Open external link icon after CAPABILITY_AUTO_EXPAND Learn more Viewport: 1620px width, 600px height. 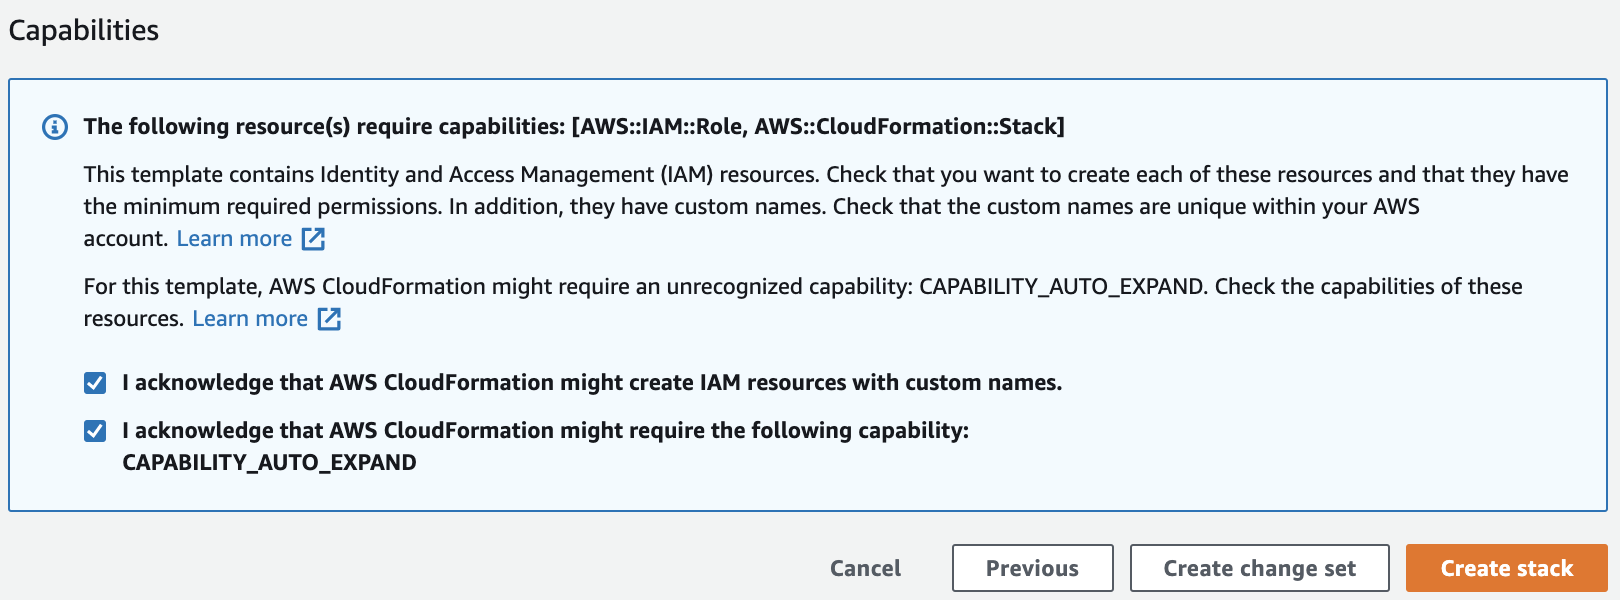tap(329, 319)
